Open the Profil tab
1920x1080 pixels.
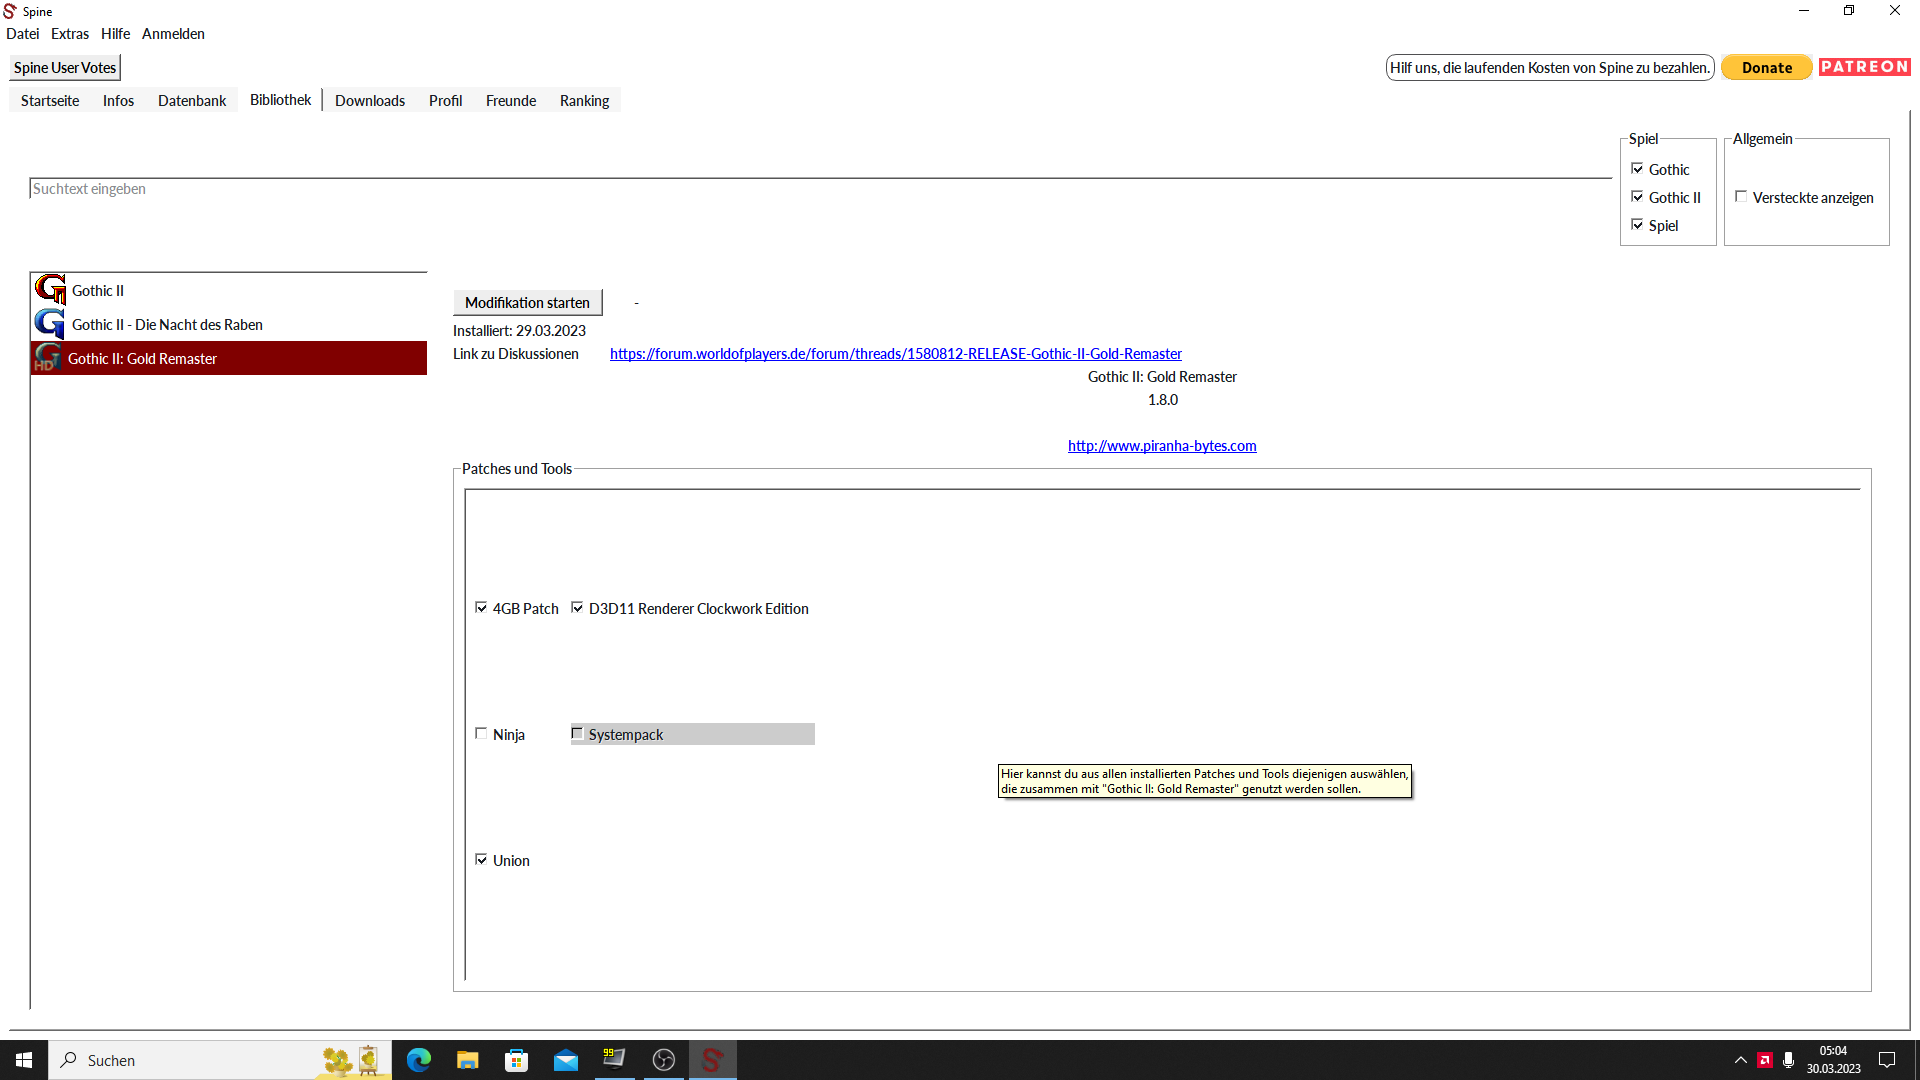coord(445,100)
